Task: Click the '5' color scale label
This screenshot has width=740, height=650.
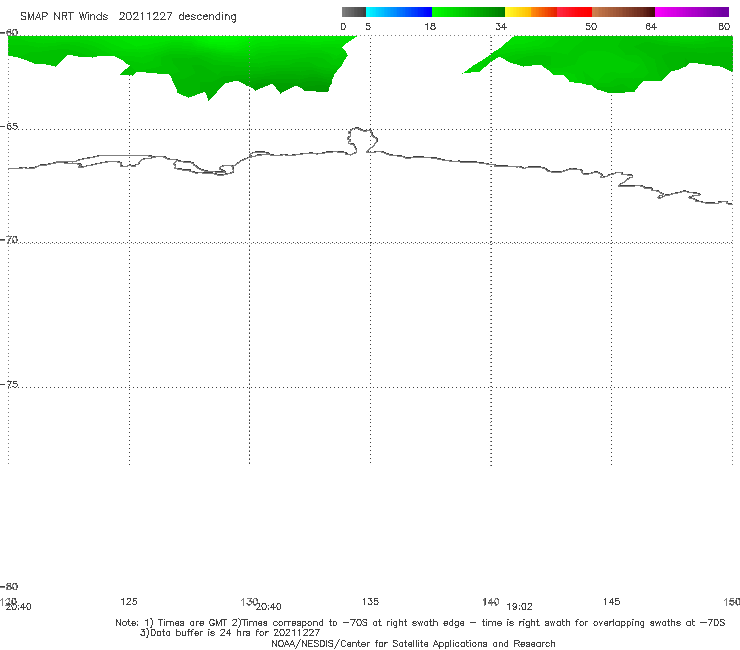Action: pos(368,26)
